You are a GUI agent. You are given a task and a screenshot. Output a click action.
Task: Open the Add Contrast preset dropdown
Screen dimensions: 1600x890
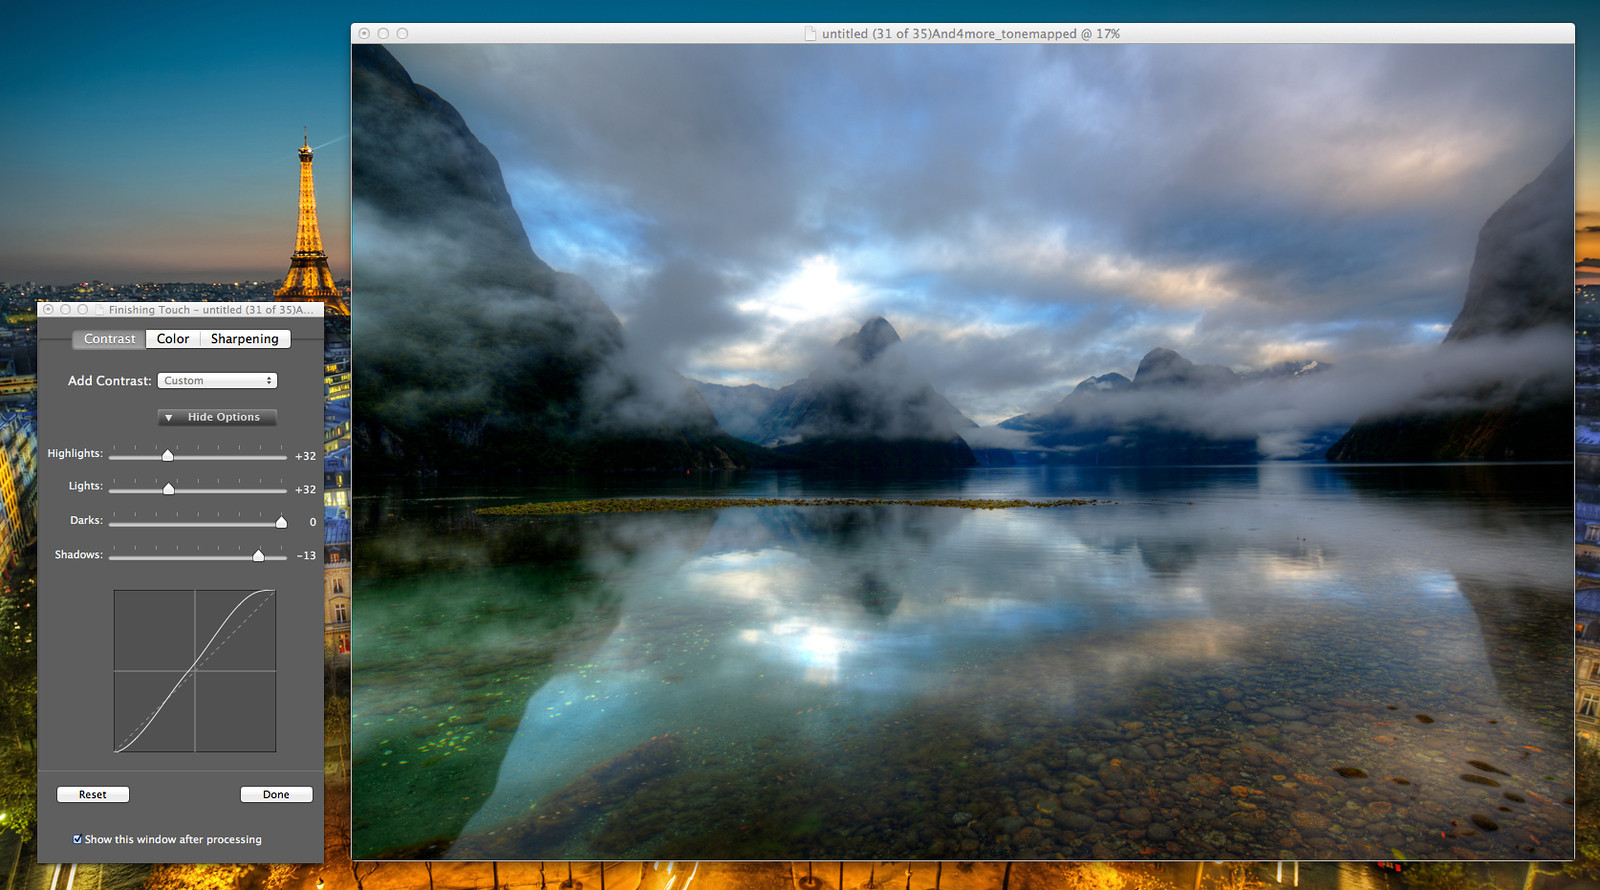[x=217, y=381]
